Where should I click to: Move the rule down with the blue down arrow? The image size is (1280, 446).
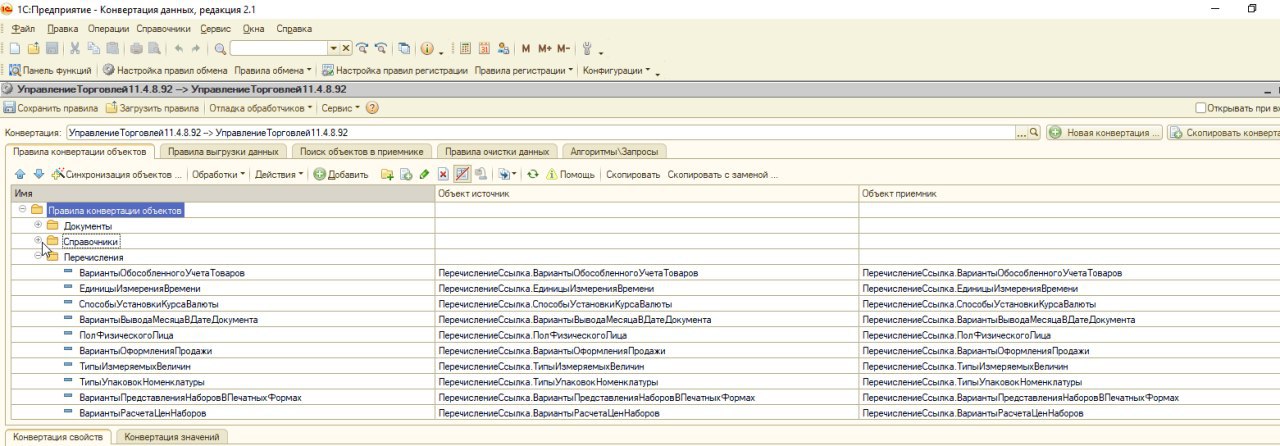39,174
